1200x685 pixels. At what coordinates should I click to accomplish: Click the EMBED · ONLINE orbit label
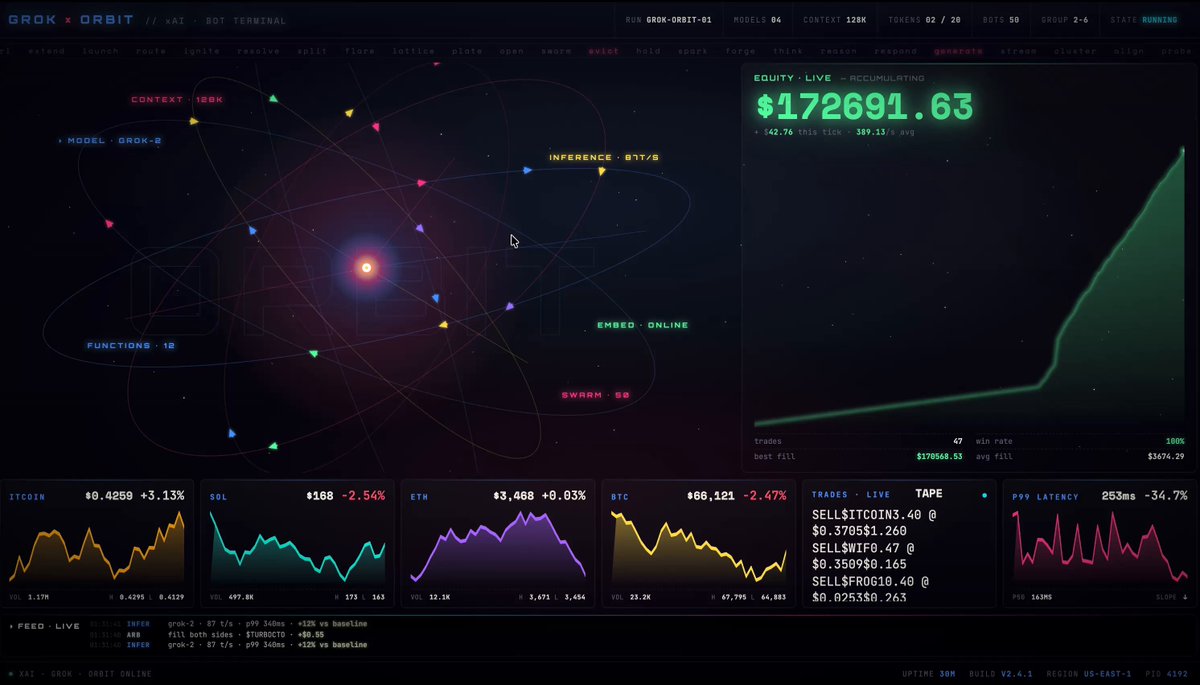click(x=643, y=325)
